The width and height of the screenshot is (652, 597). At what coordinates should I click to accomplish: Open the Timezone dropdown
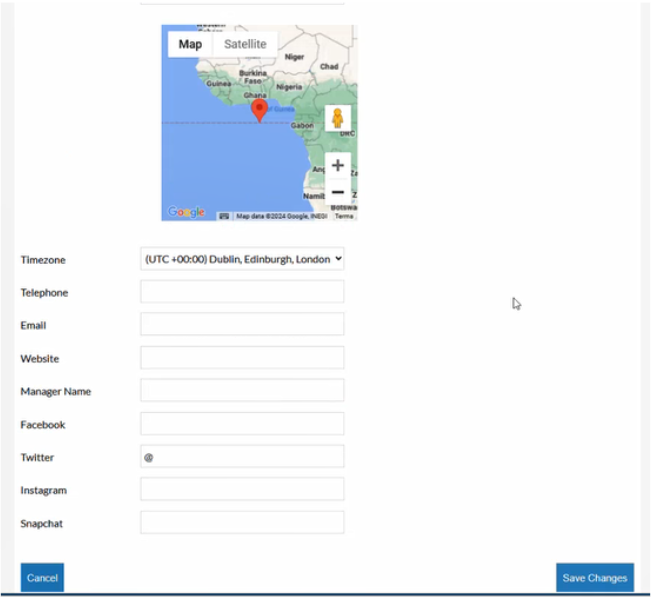click(x=242, y=259)
